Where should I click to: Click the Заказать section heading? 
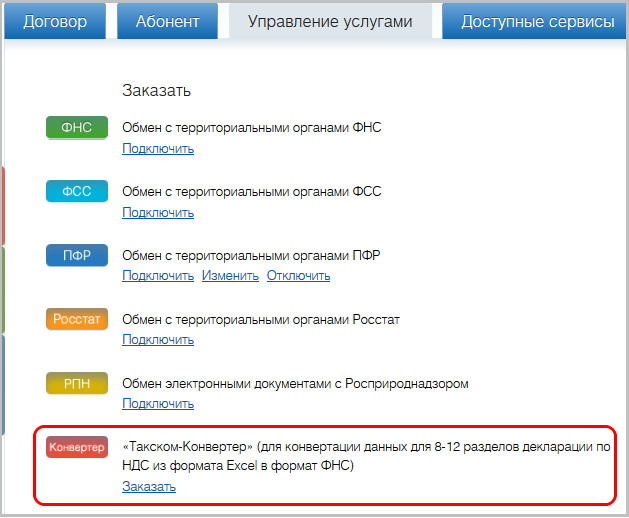(156, 91)
